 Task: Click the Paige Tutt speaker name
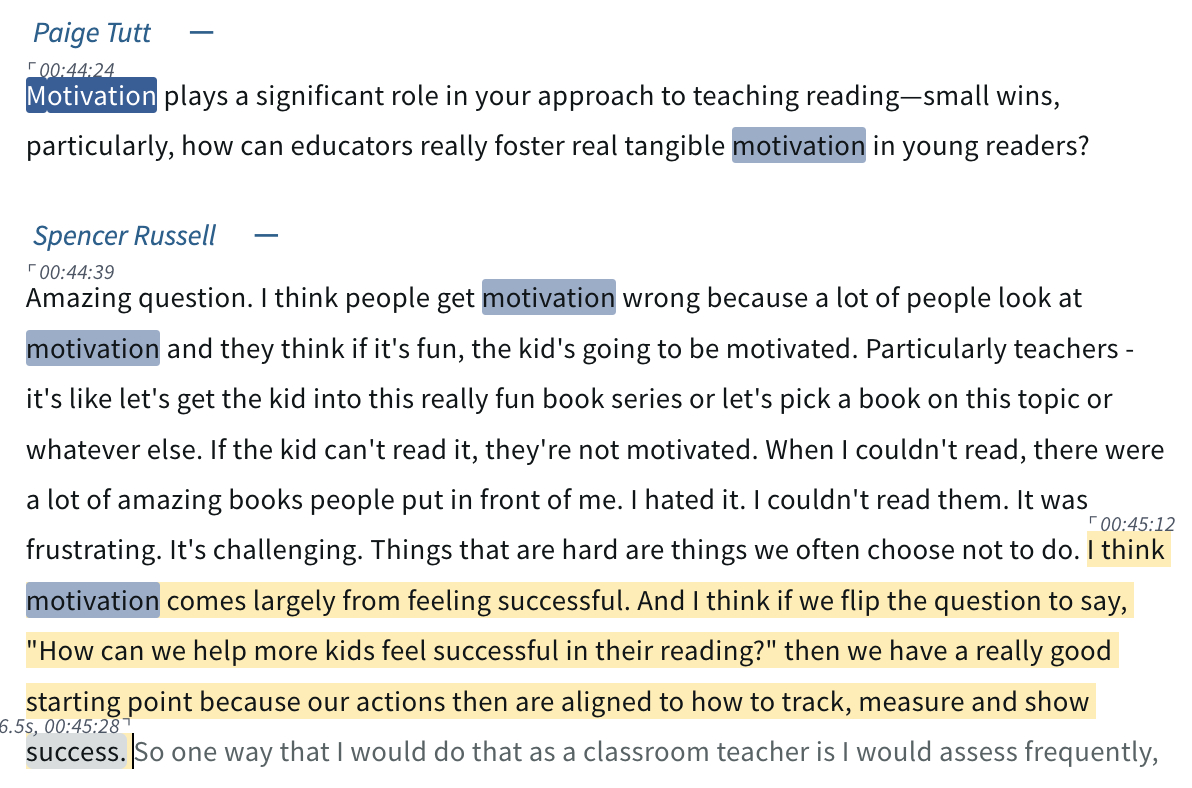tap(92, 33)
